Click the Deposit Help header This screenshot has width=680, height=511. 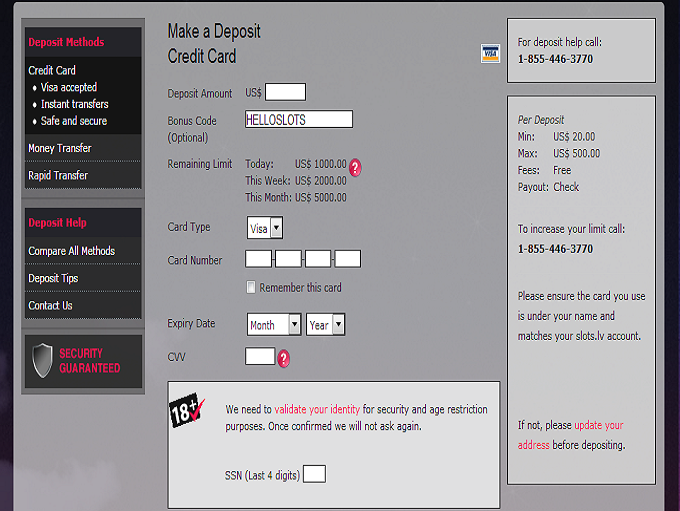pyautogui.click(x=58, y=223)
